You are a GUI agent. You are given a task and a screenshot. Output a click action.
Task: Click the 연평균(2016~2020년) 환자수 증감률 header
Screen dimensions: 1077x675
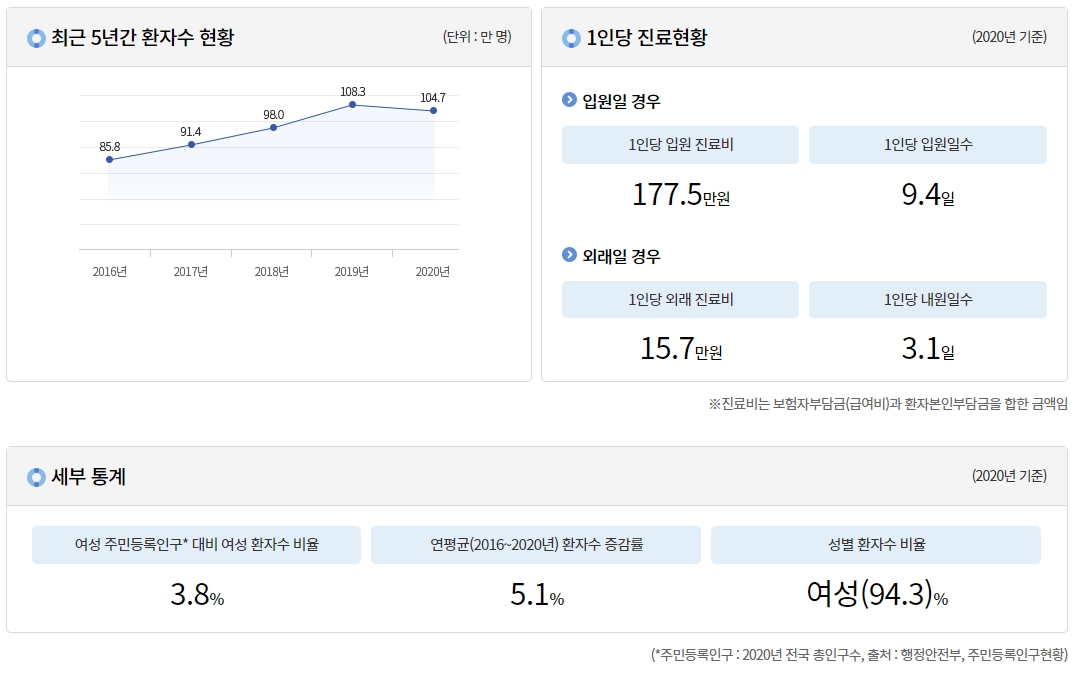(x=536, y=545)
